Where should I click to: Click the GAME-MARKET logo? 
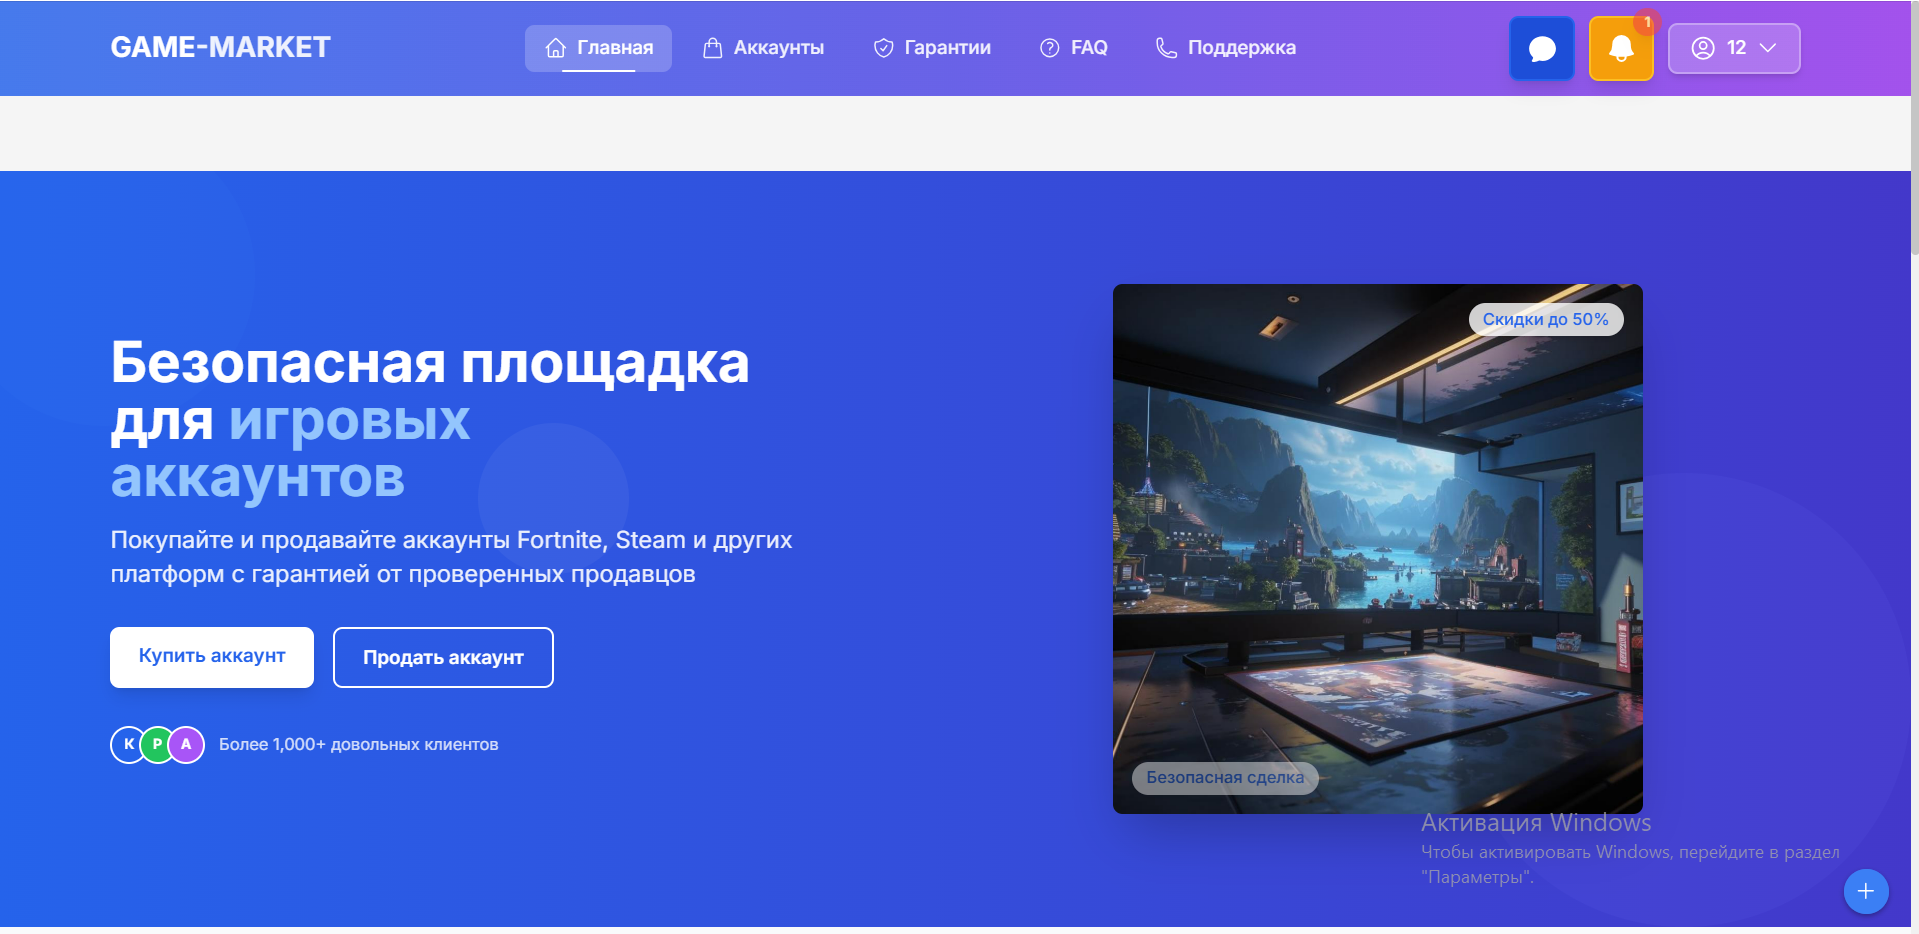(220, 47)
